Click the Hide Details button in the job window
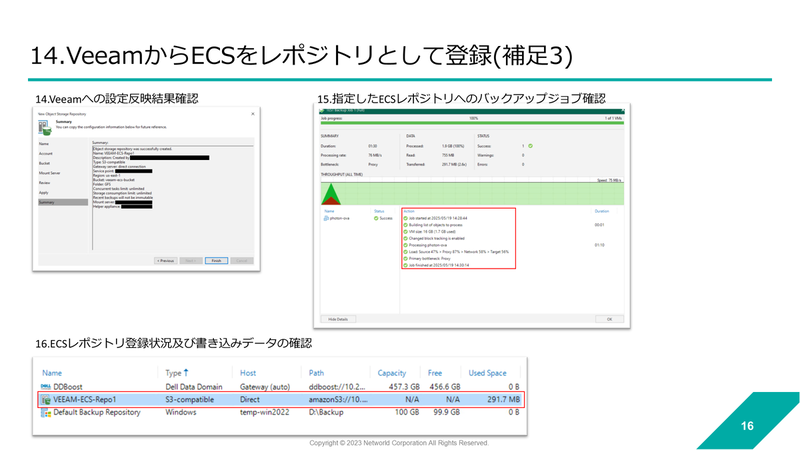 pyautogui.click(x=338, y=319)
